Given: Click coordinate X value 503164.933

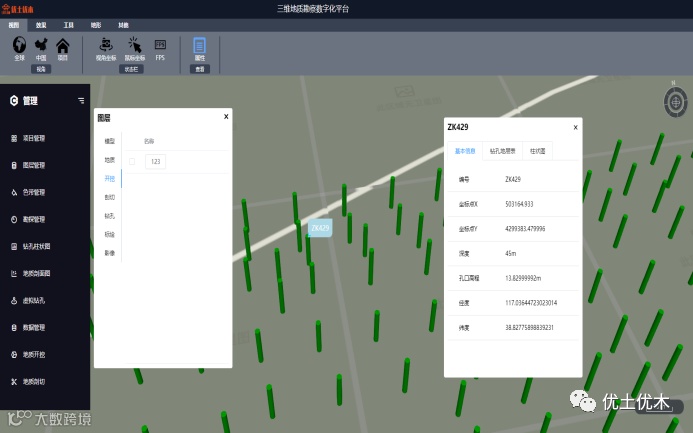Looking at the screenshot, I should click(x=519, y=204).
